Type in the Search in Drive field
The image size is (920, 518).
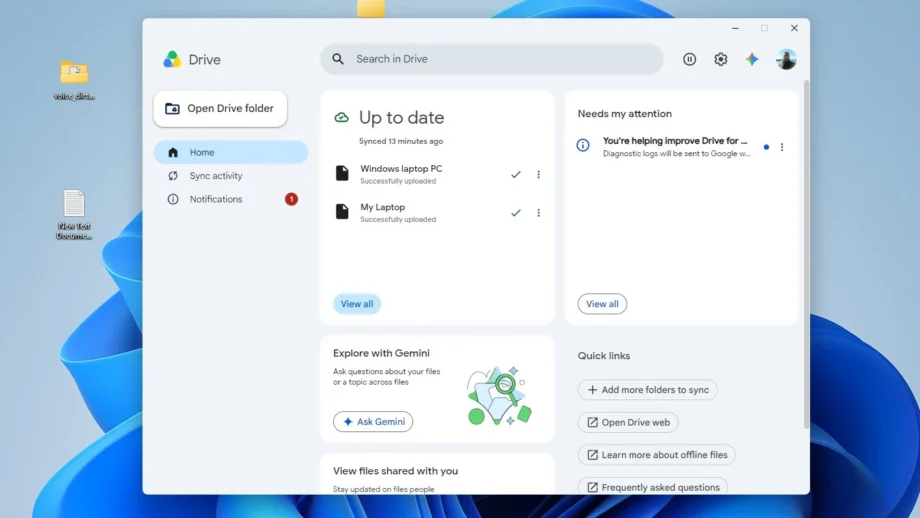pyautogui.click(x=492, y=59)
